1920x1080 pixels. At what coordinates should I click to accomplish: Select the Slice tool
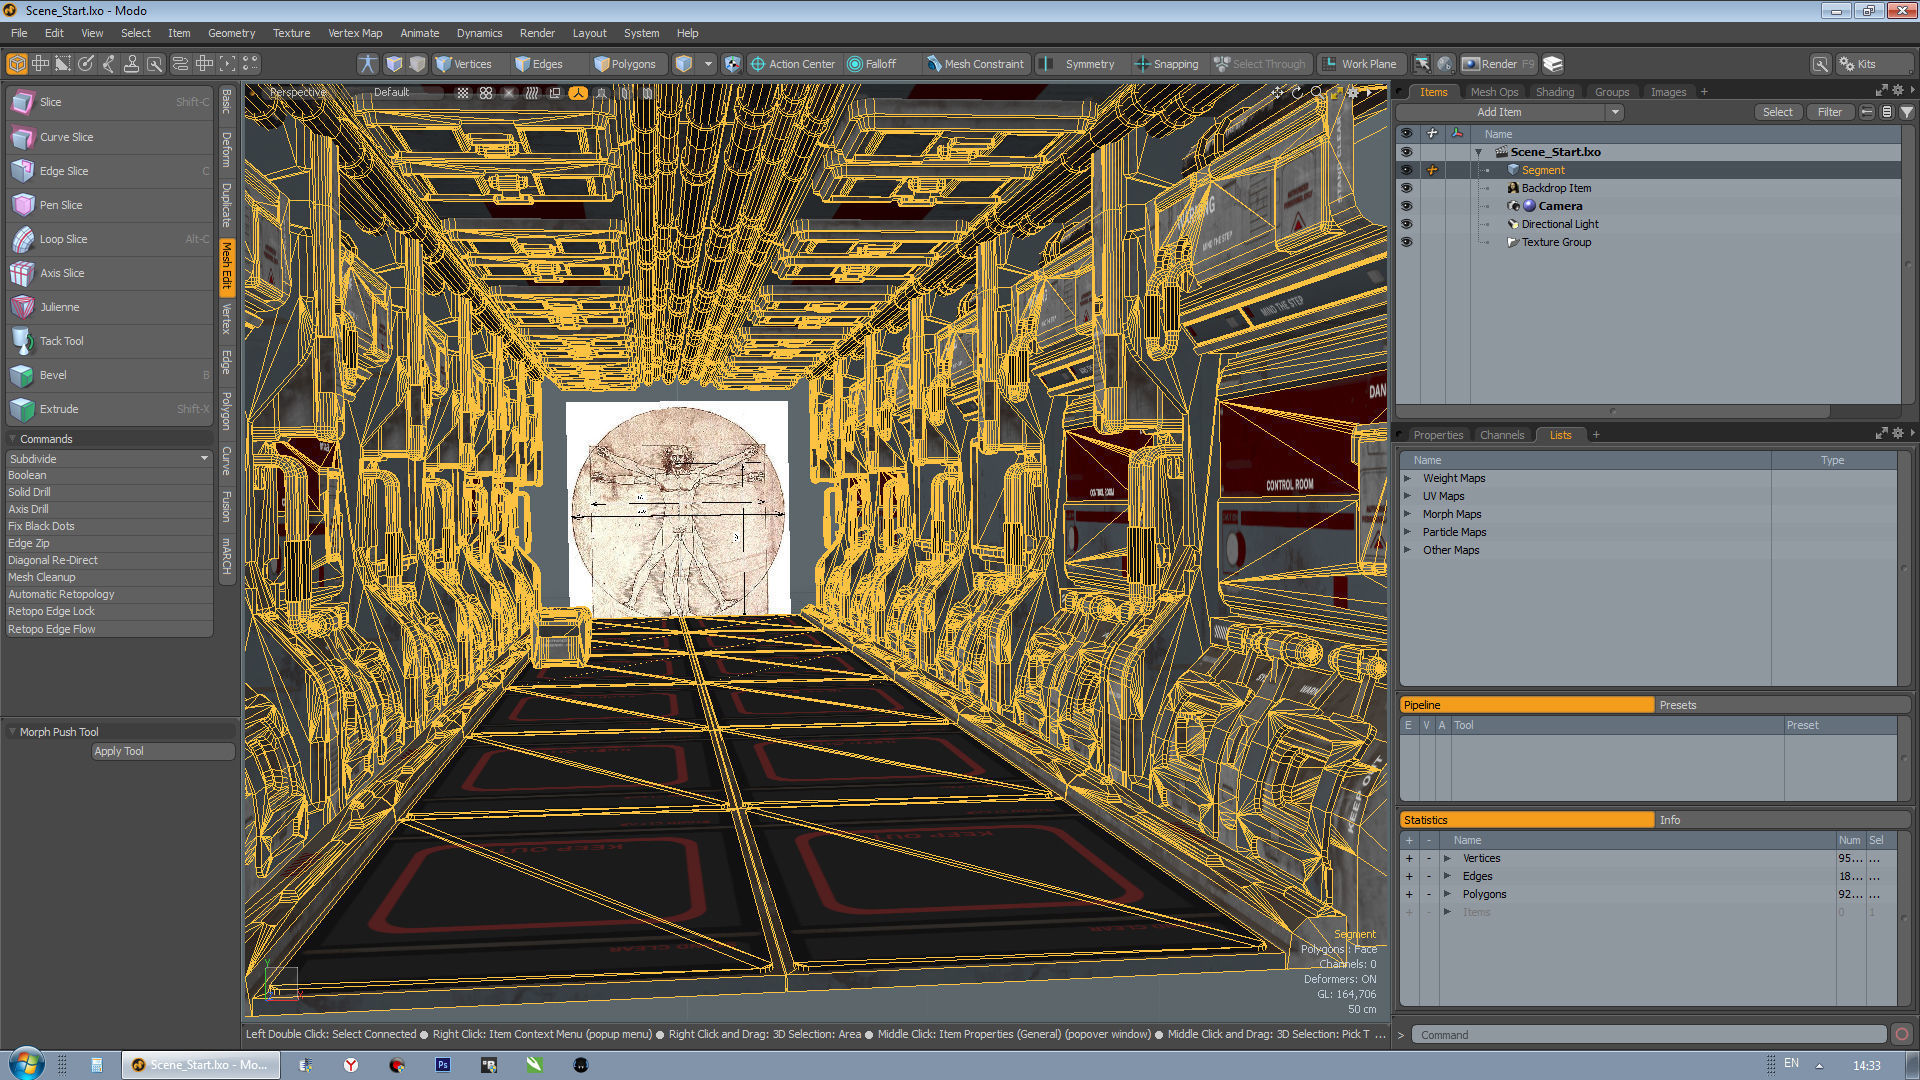[109, 102]
